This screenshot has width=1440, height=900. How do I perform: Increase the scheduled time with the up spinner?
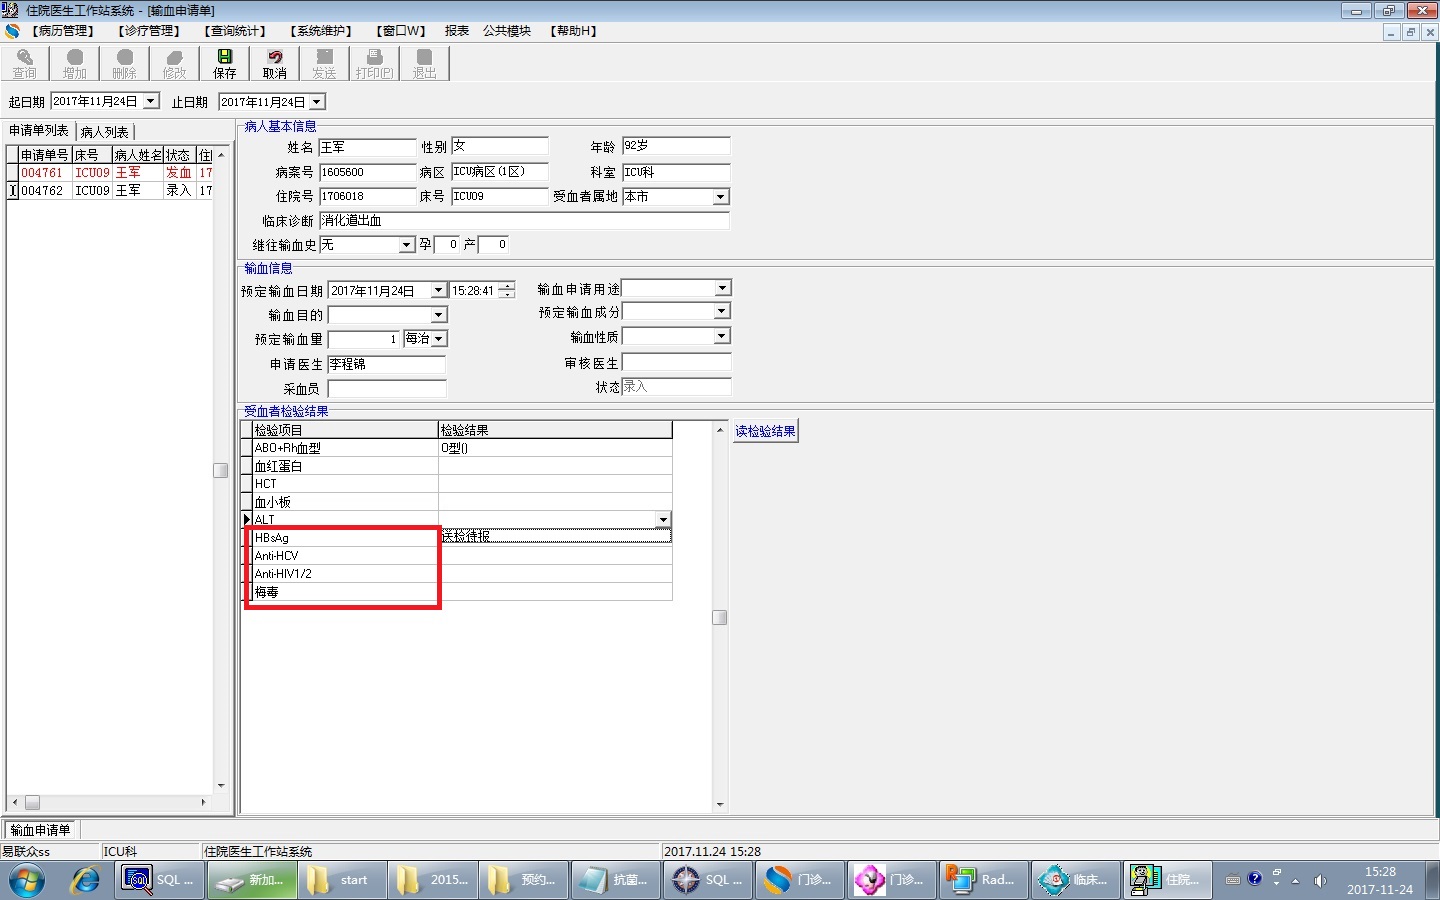click(507, 286)
